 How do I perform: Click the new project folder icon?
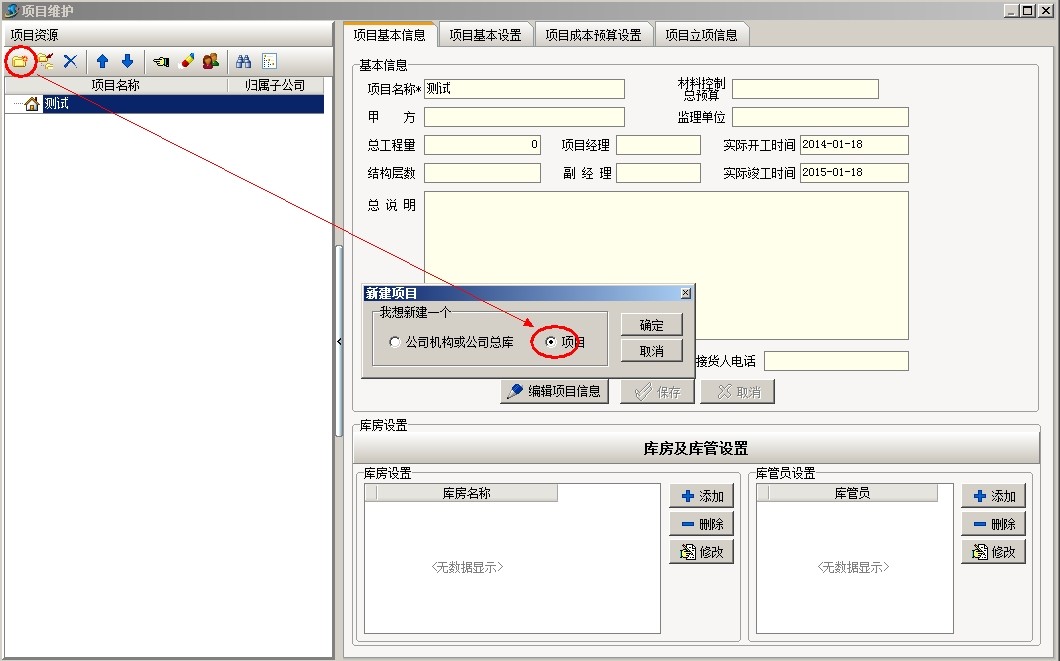pos(19,61)
